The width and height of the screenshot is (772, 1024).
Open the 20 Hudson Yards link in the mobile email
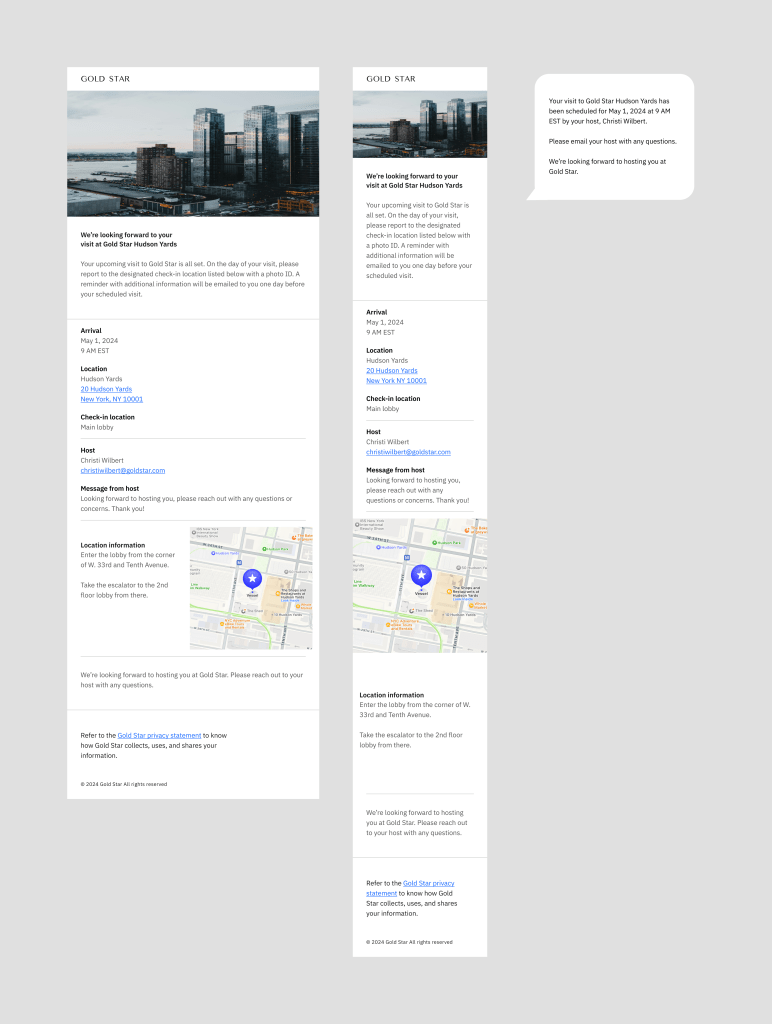(392, 370)
